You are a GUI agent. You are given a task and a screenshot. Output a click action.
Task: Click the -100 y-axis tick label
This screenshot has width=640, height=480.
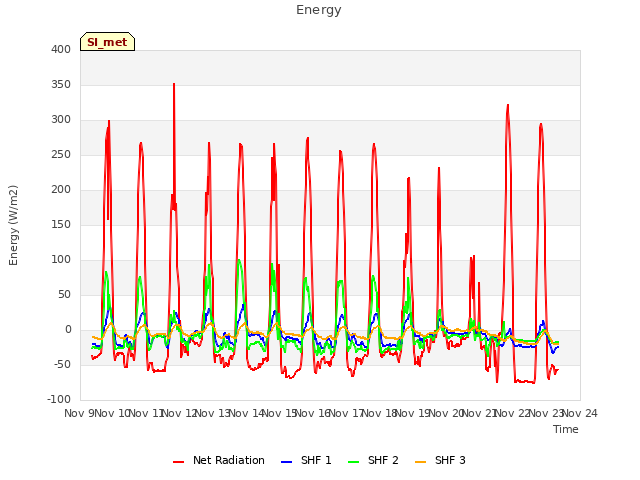click(x=59, y=400)
